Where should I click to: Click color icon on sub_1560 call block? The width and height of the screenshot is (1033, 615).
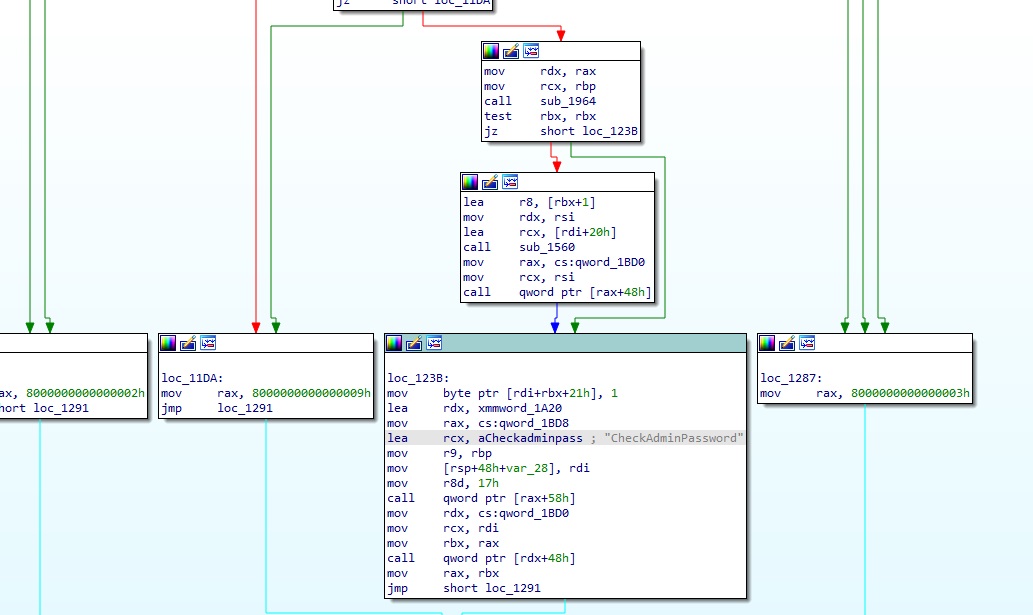(x=470, y=182)
